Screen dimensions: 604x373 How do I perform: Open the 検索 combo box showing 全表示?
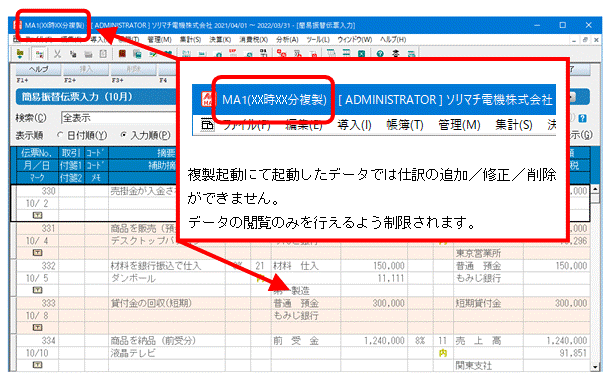click(118, 118)
